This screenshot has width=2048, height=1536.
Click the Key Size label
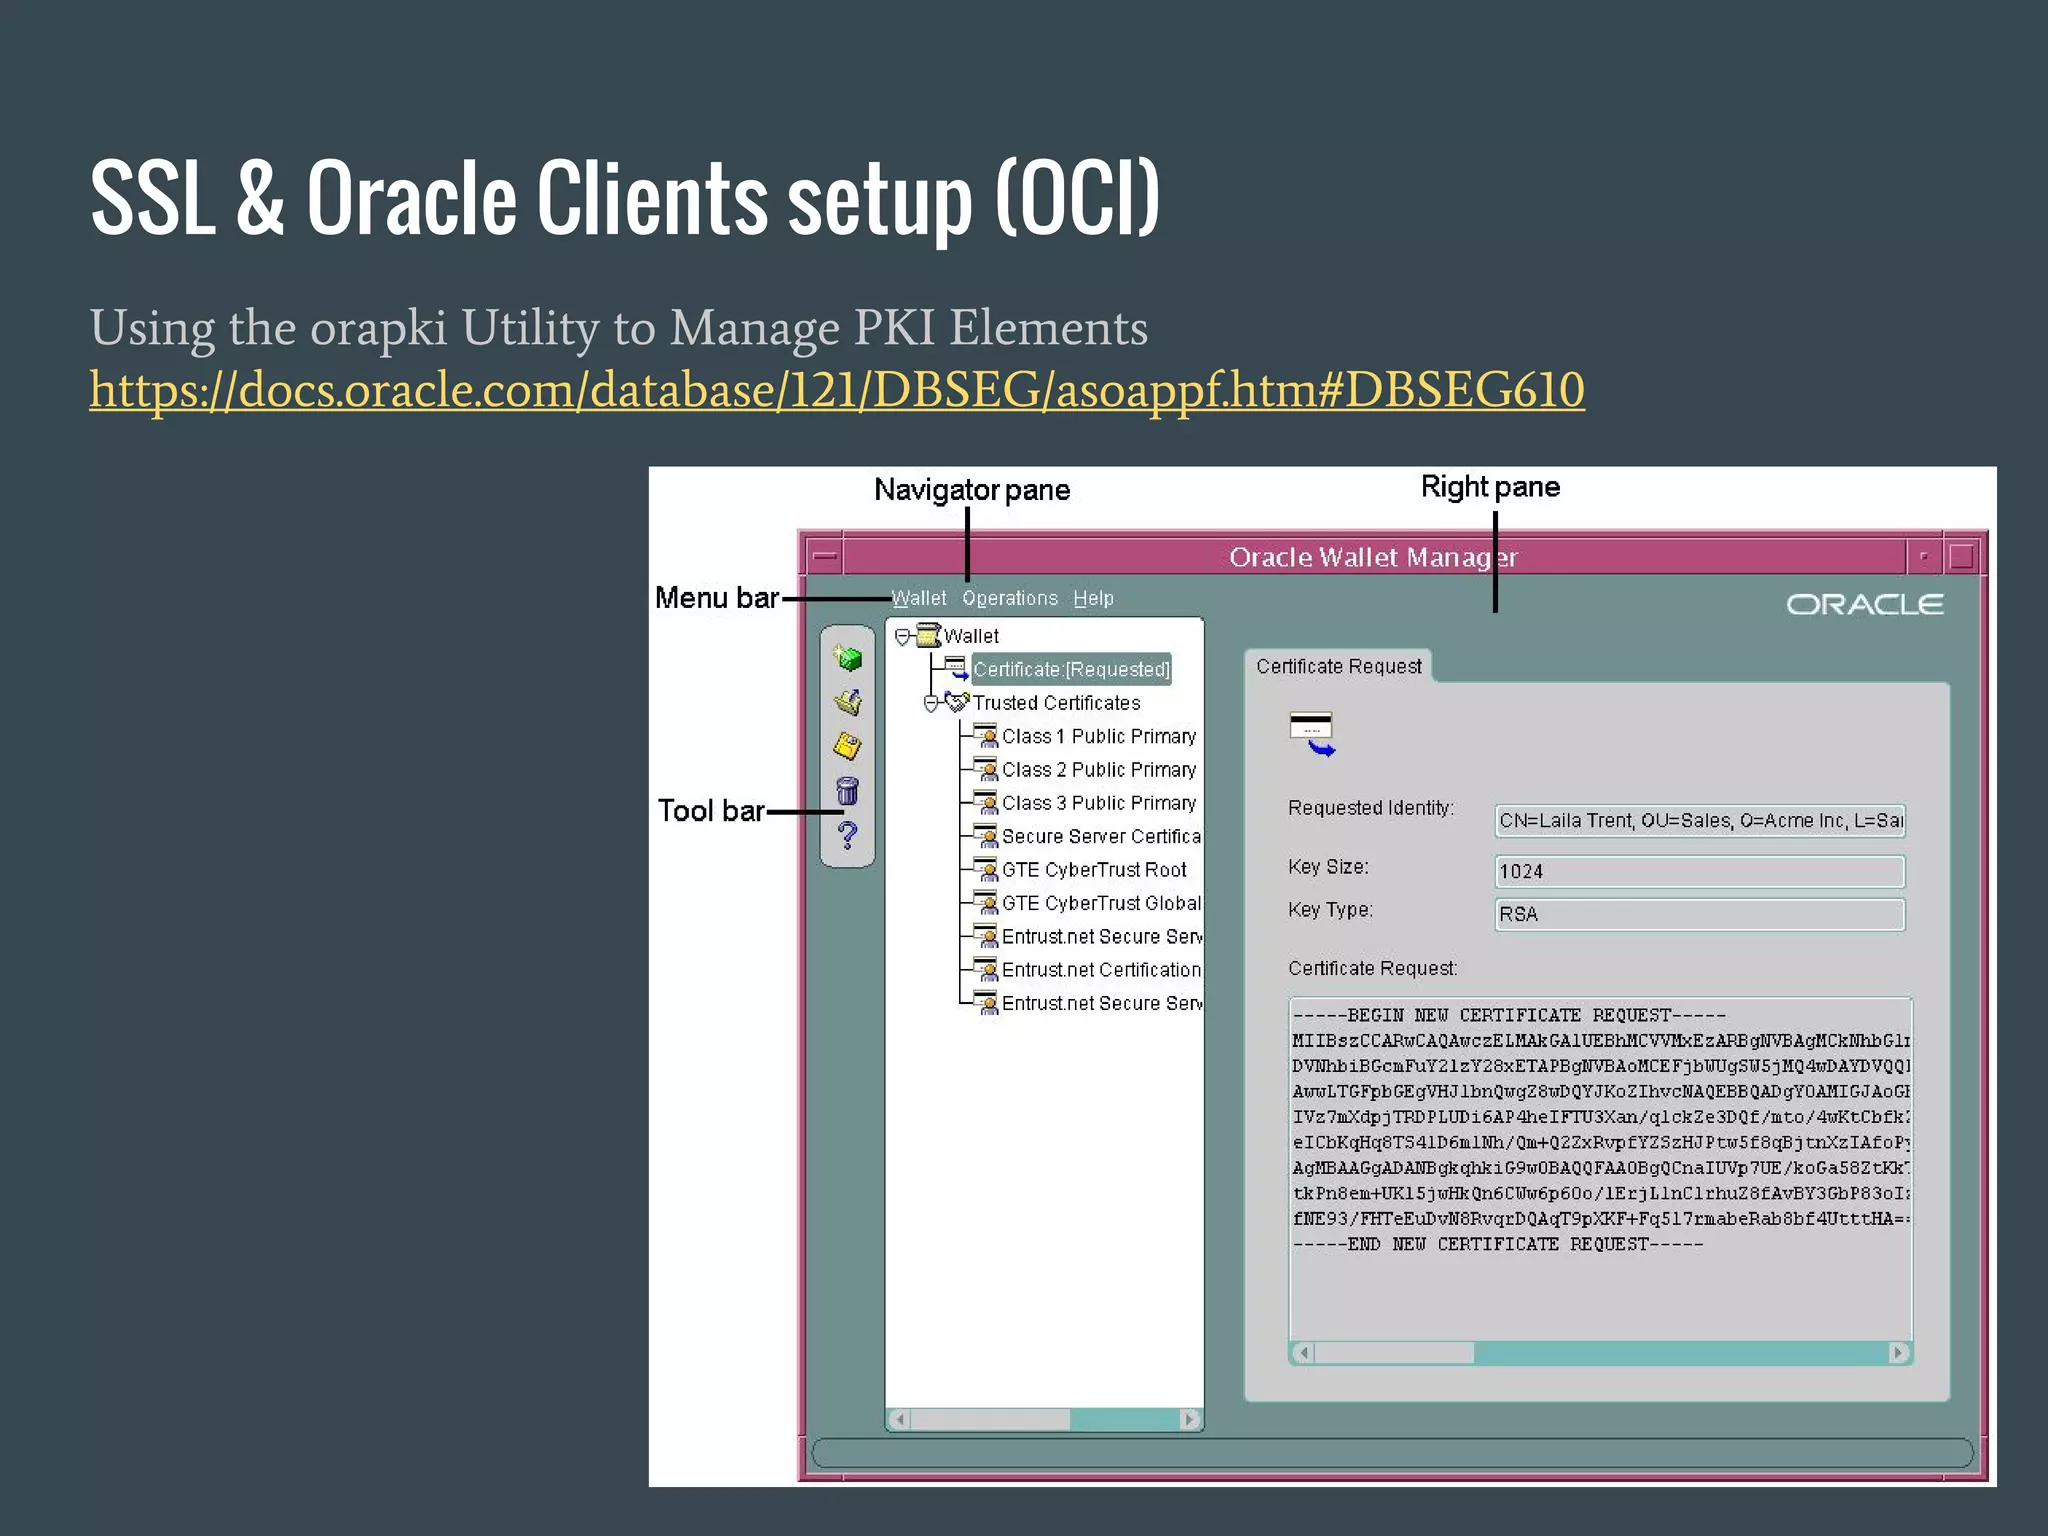[1328, 867]
